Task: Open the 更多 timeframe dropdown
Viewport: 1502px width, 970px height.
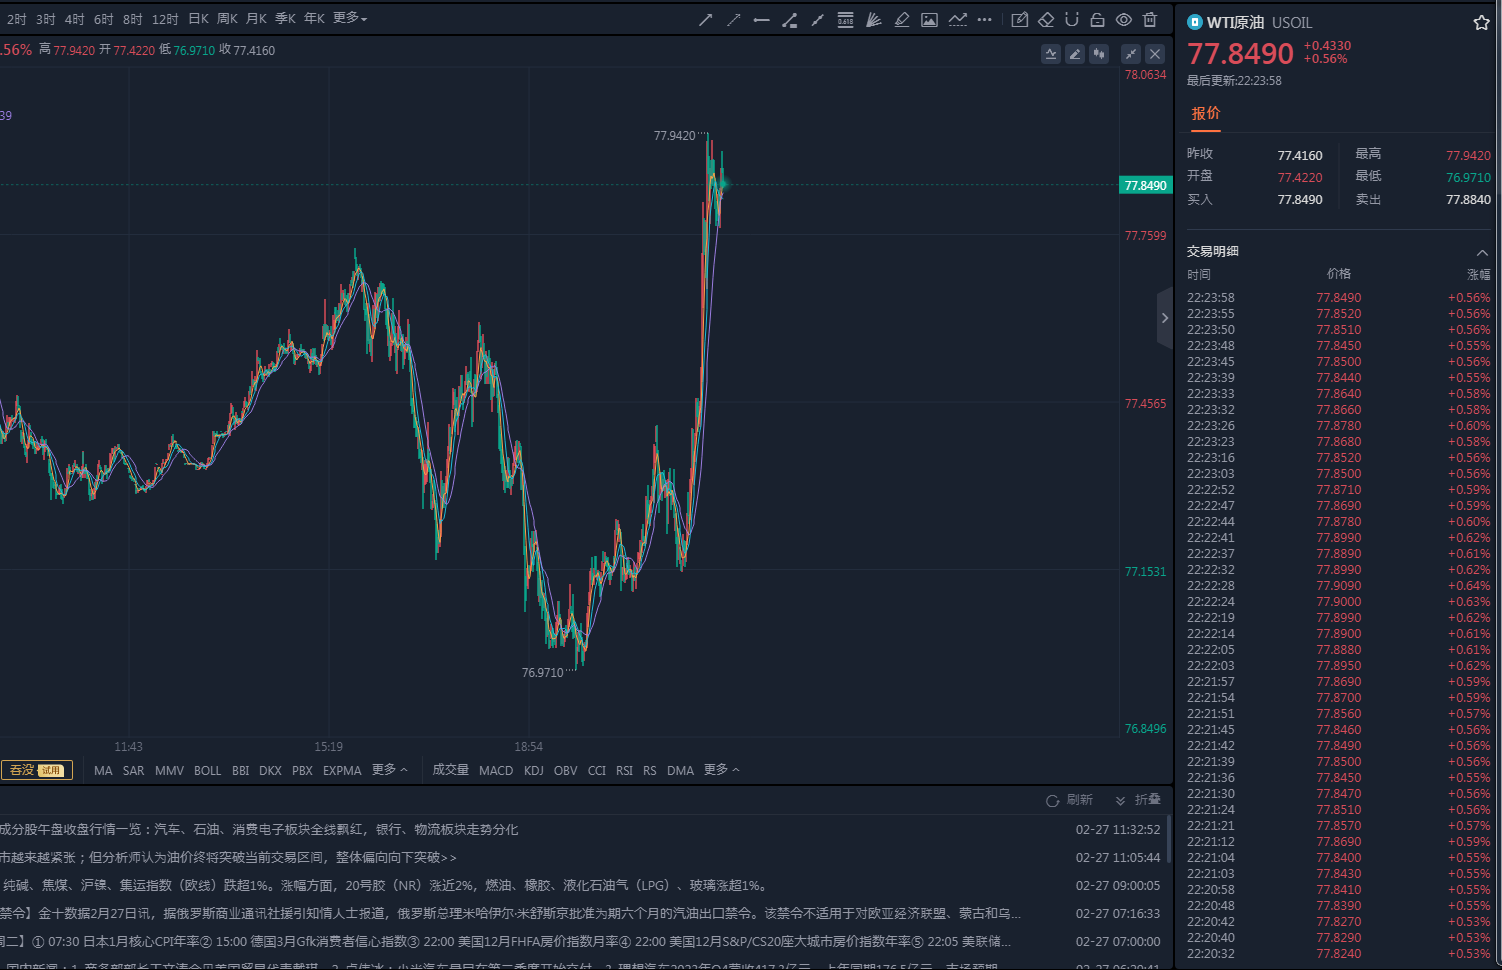Action: pos(350,18)
